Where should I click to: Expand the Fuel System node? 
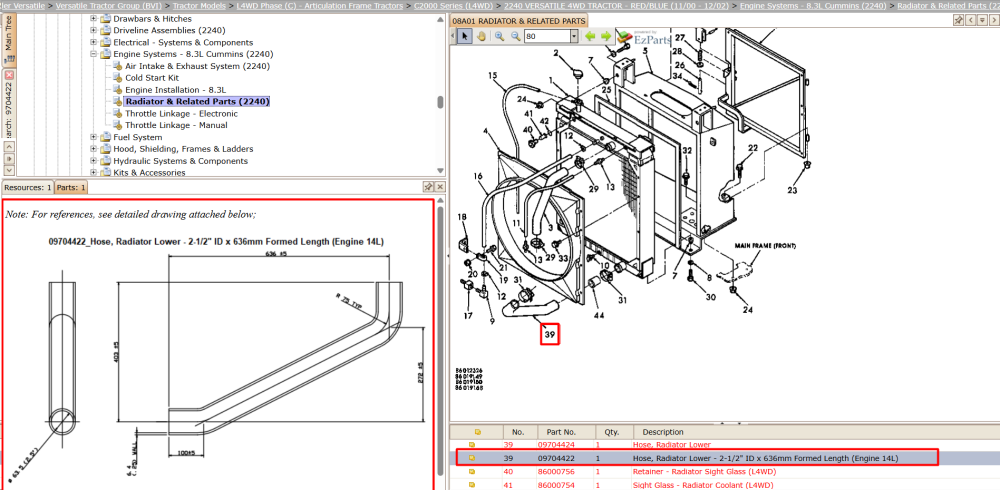pyautogui.click(x=94, y=137)
